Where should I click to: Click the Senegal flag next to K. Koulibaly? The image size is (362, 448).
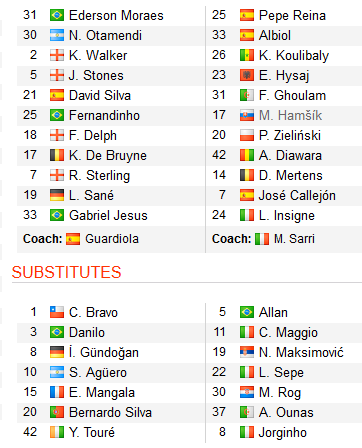coord(247,55)
